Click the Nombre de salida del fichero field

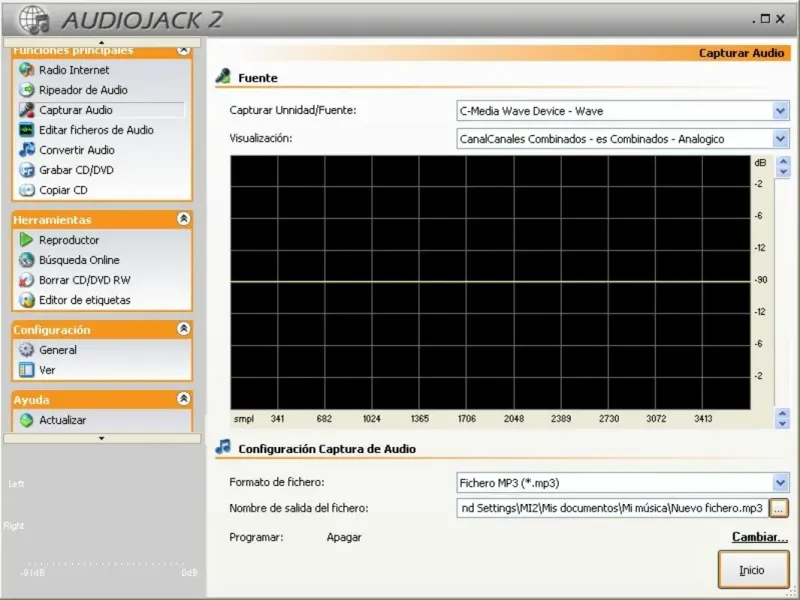[x=612, y=508]
